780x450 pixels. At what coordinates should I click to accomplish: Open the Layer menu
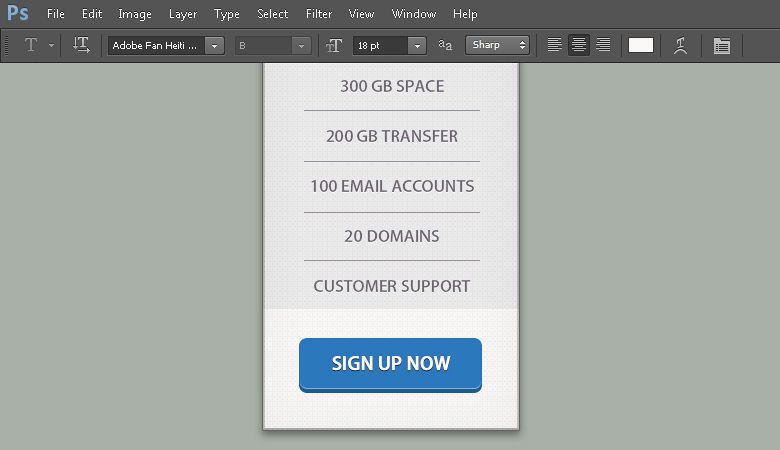coord(183,14)
